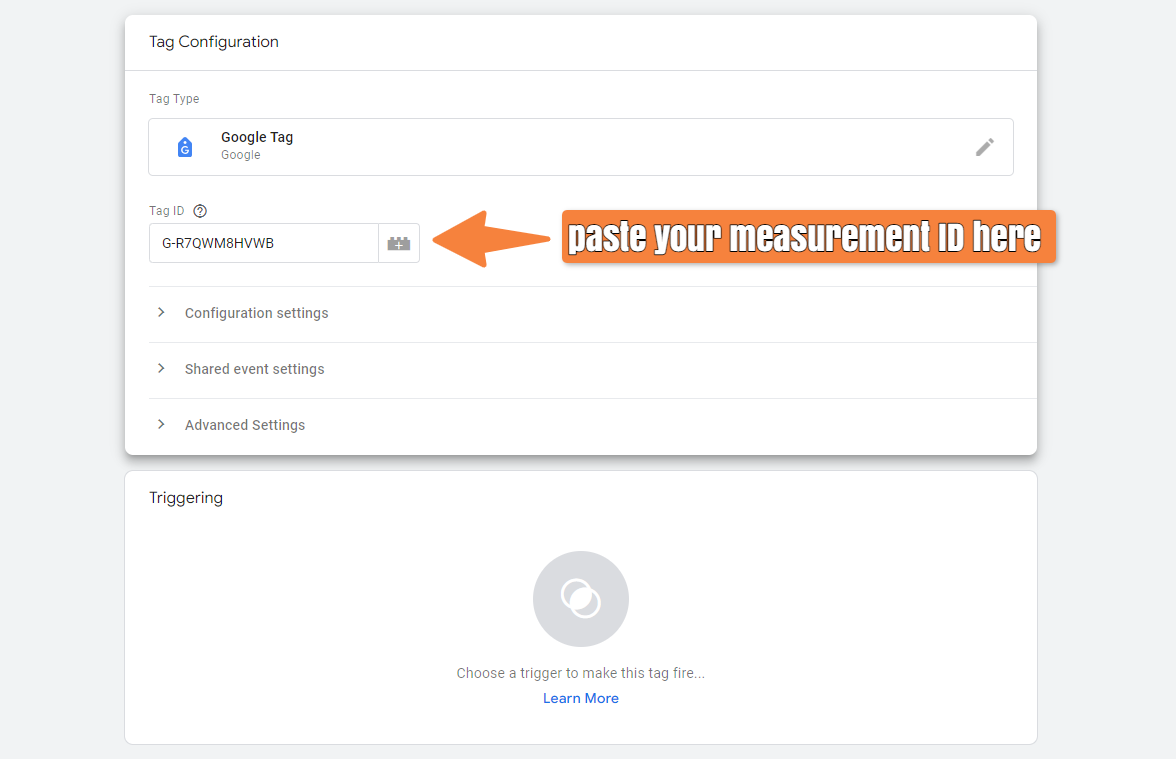Select the Google Tag type name
This screenshot has height=759, width=1176.
tap(257, 137)
